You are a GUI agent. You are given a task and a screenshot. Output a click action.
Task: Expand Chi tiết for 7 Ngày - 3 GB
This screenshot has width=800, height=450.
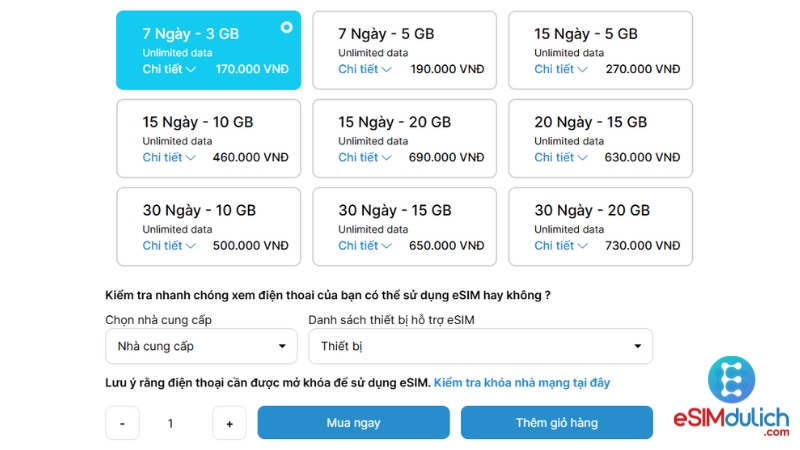tap(169, 69)
